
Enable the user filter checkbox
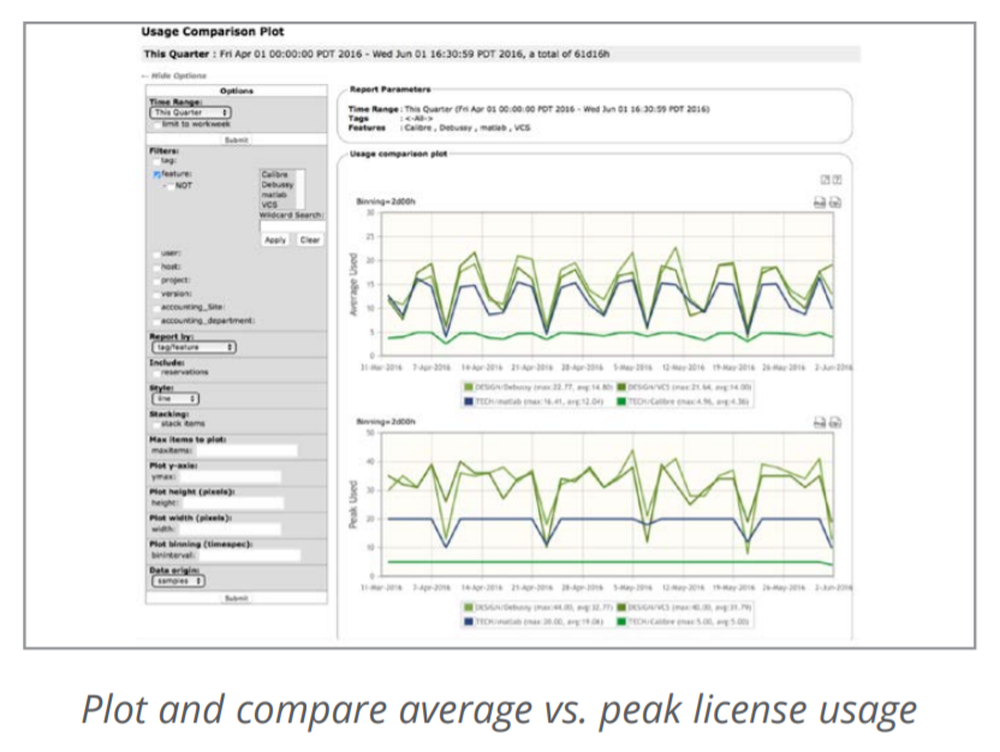156,254
